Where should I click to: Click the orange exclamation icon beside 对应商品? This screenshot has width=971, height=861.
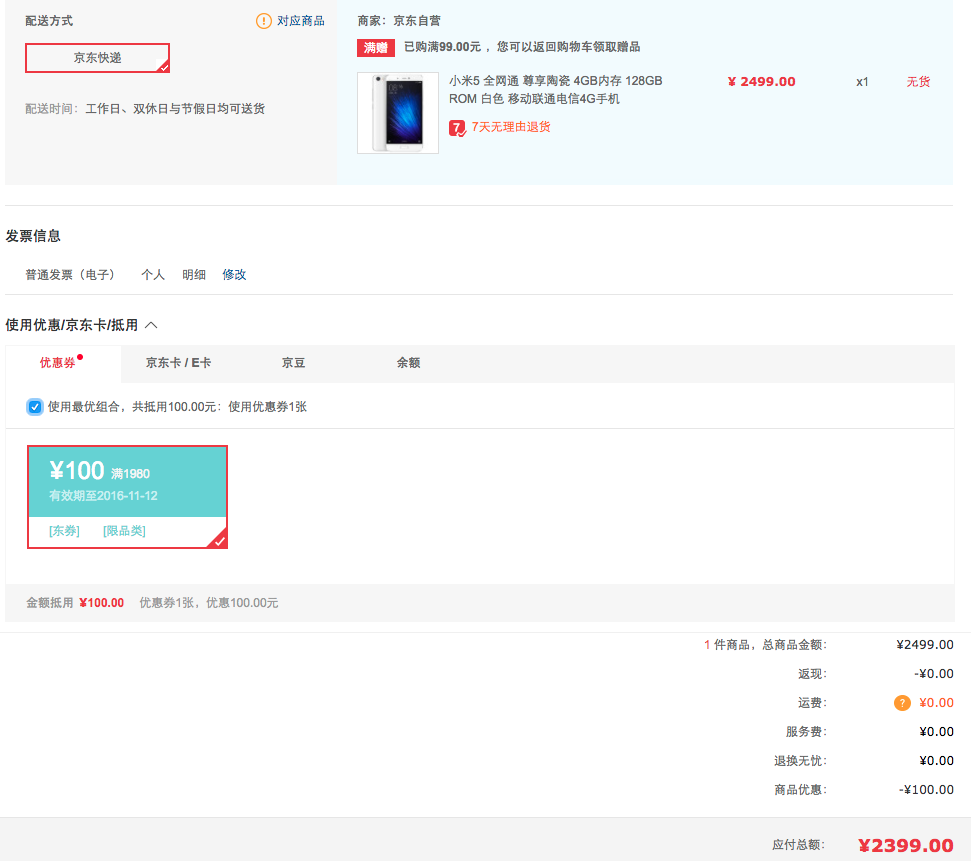(263, 21)
